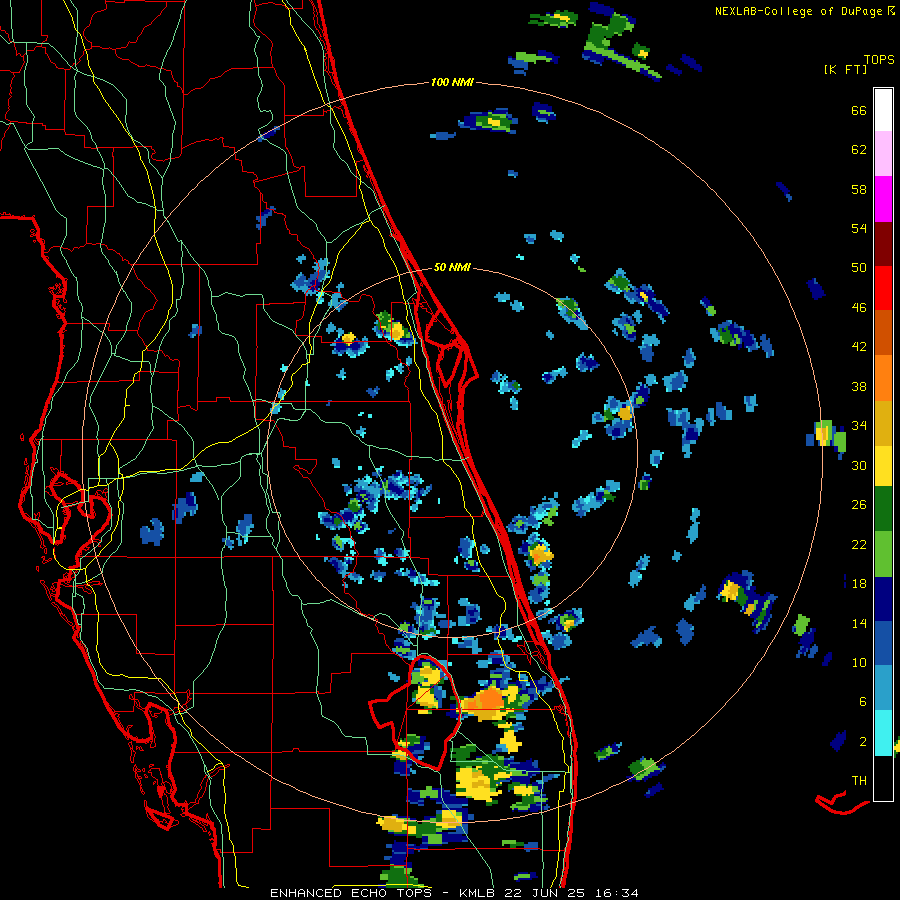The height and width of the screenshot is (900, 900).
Task: Click the sky blue legend swatch
Action: pos(883,688)
